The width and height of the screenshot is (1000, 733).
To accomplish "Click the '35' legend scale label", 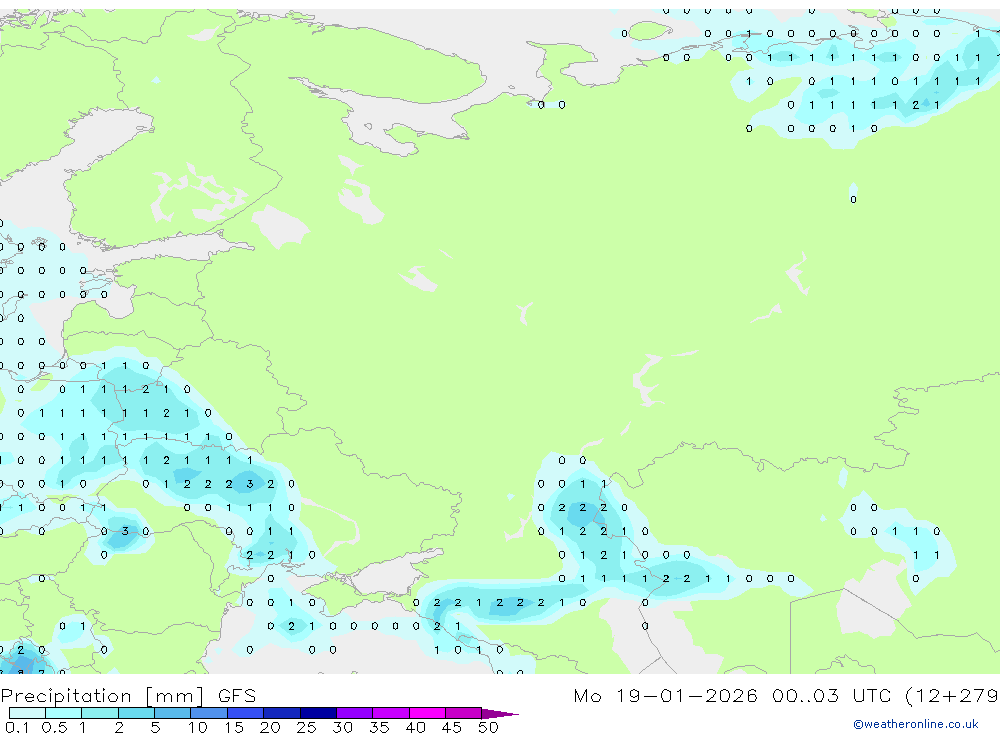I will (x=379, y=727).
